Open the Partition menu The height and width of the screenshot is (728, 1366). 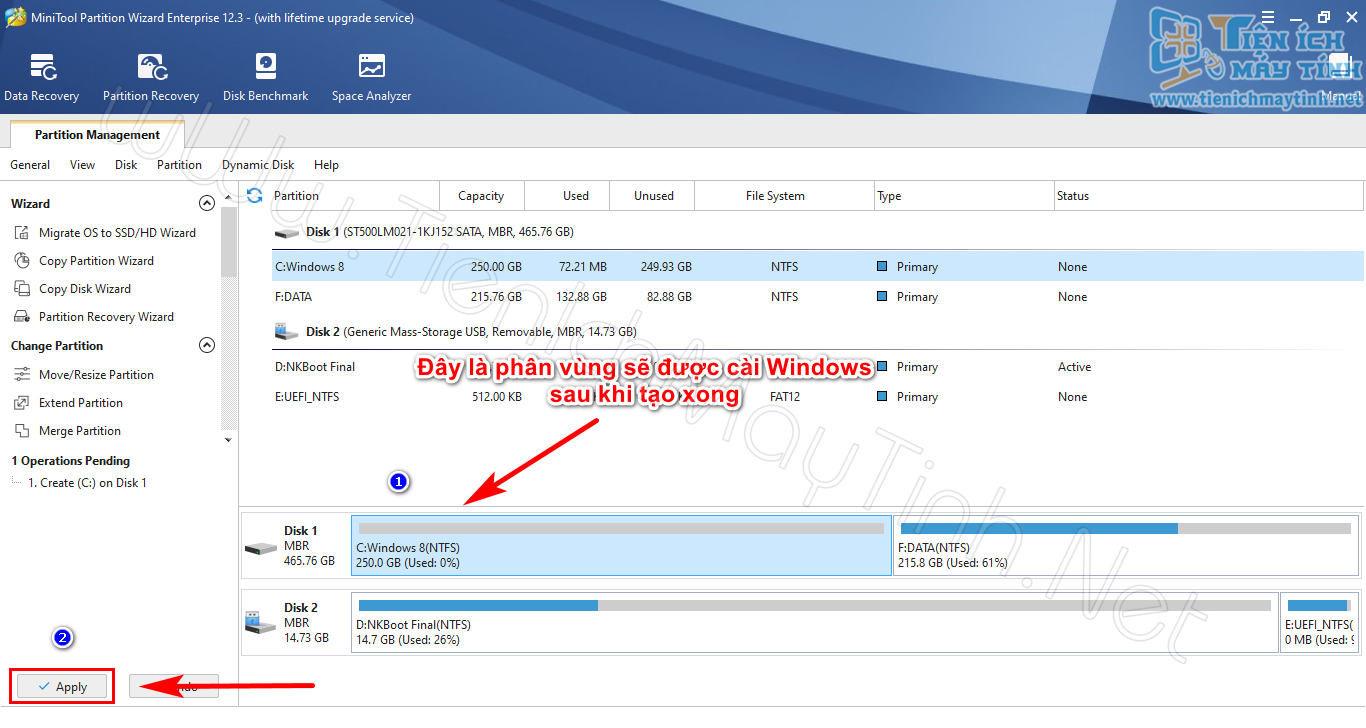point(179,165)
